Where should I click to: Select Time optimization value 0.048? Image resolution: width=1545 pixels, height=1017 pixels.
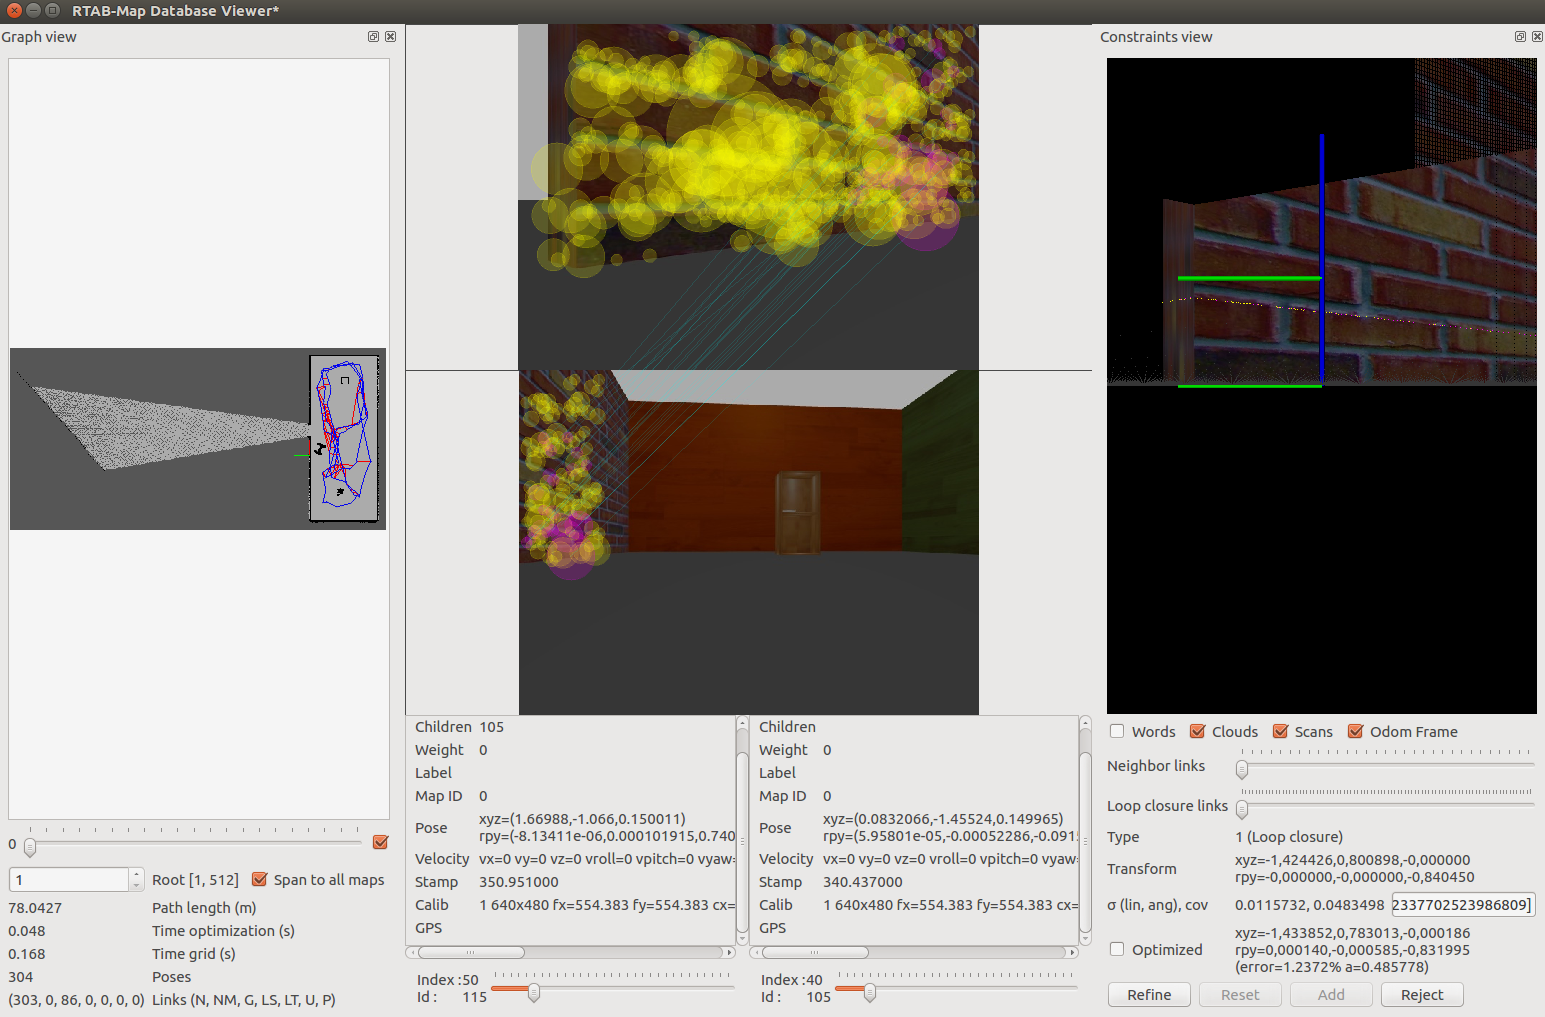[x=27, y=931]
